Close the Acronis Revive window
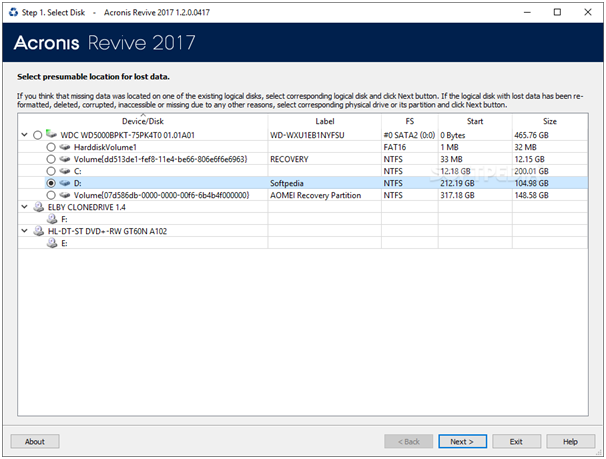This screenshot has width=606, height=459. coord(588,12)
